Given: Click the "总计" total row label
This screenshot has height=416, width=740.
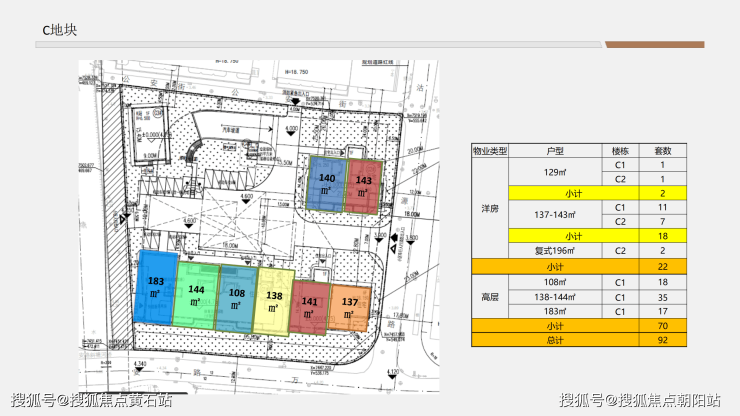Looking at the screenshot, I should pyautogui.click(x=555, y=340).
